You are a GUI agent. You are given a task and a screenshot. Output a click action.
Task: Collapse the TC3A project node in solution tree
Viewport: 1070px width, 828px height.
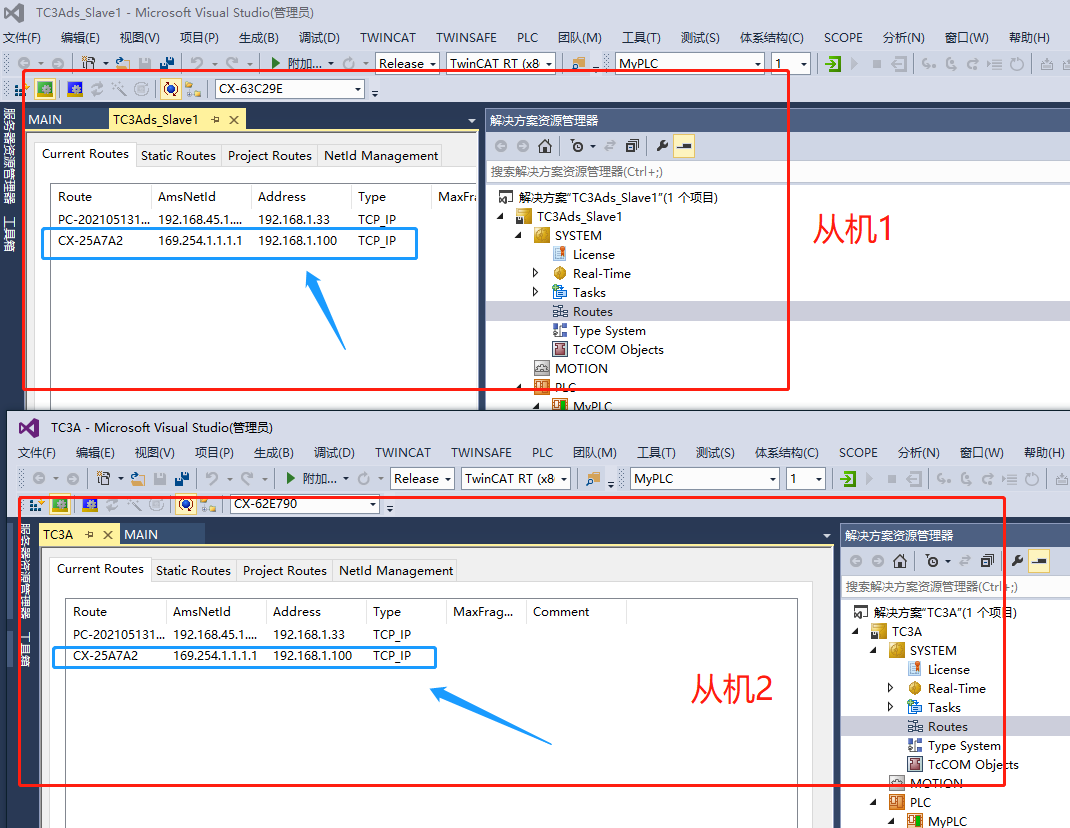tap(856, 631)
